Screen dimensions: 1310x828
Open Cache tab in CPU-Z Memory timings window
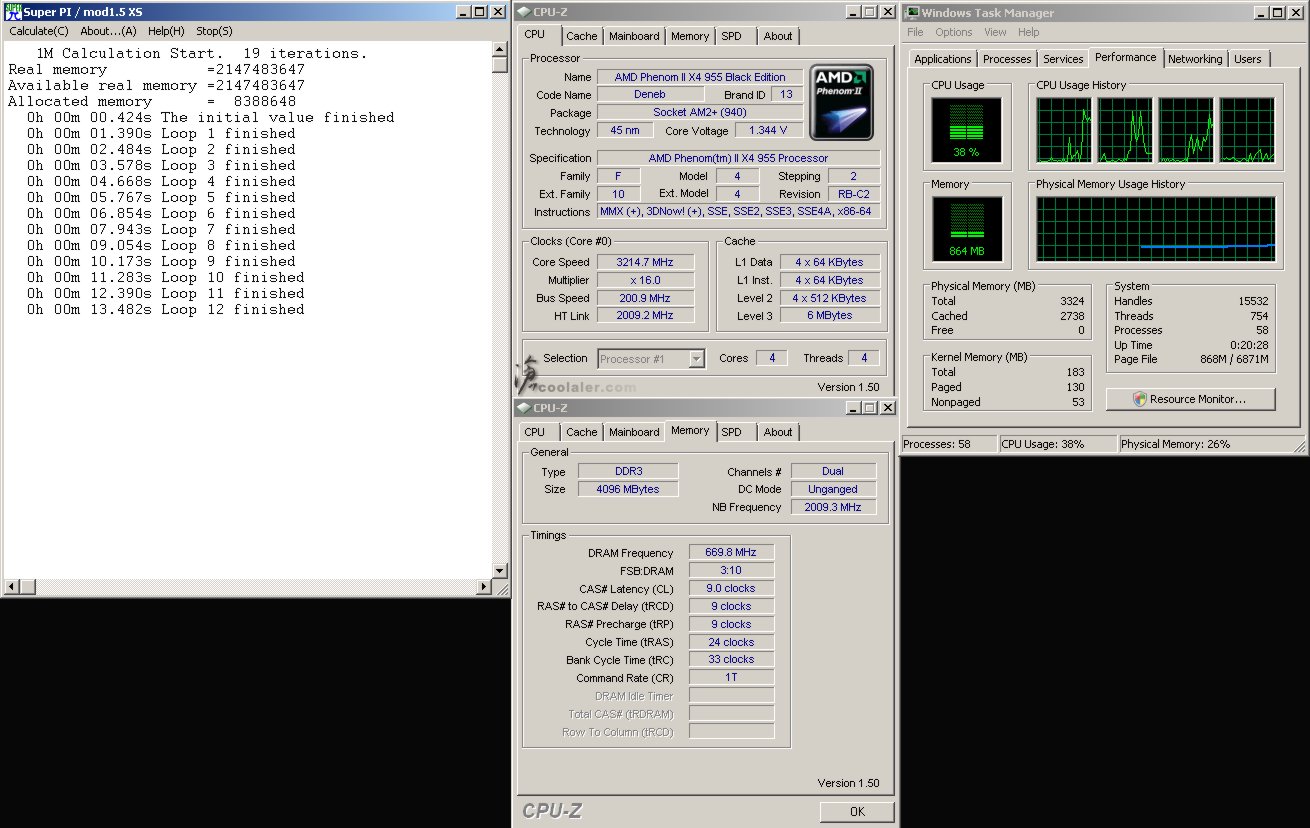coord(582,432)
